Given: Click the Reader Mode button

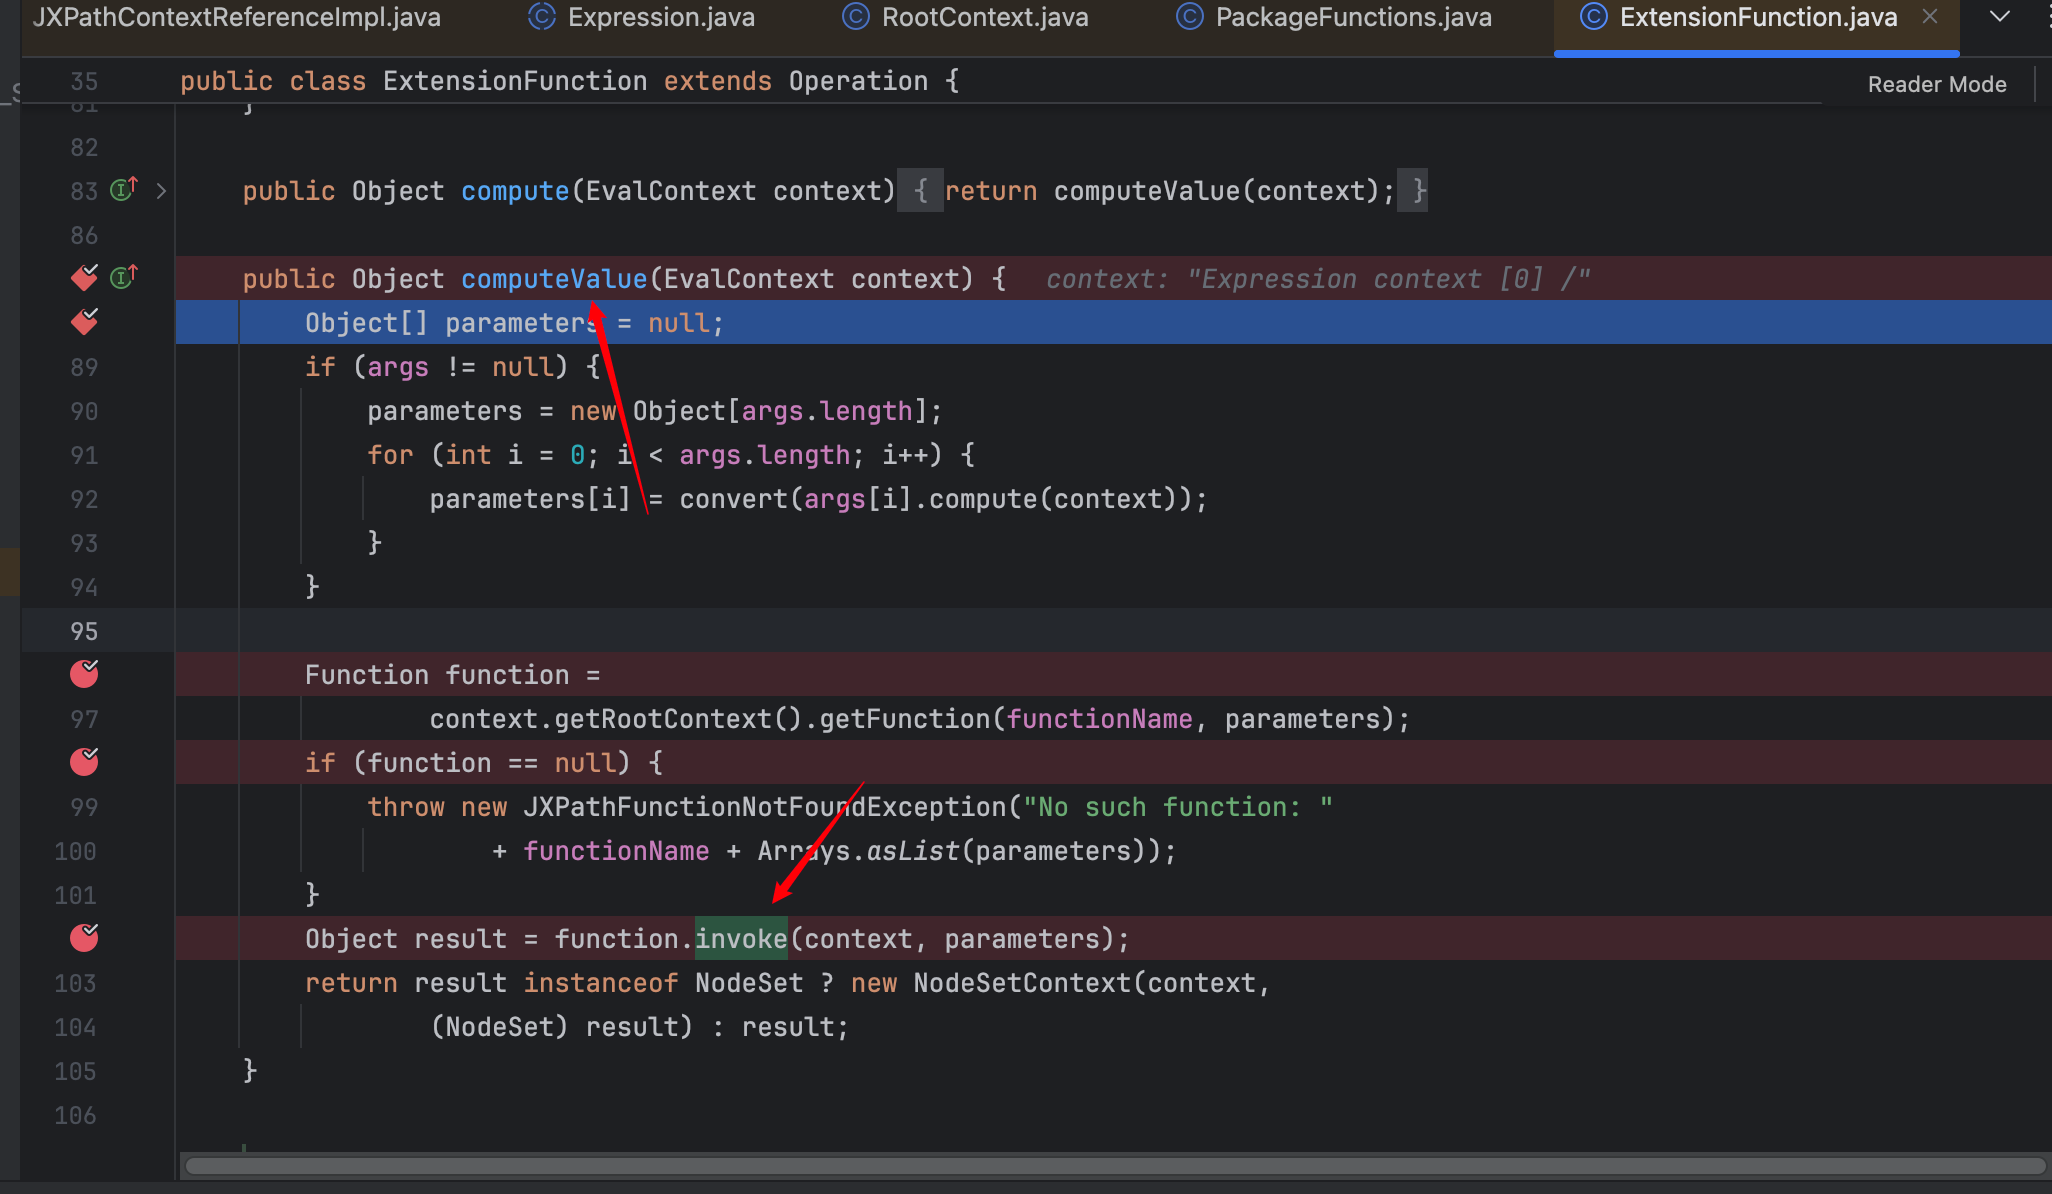Looking at the screenshot, I should (x=1937, y=84).
